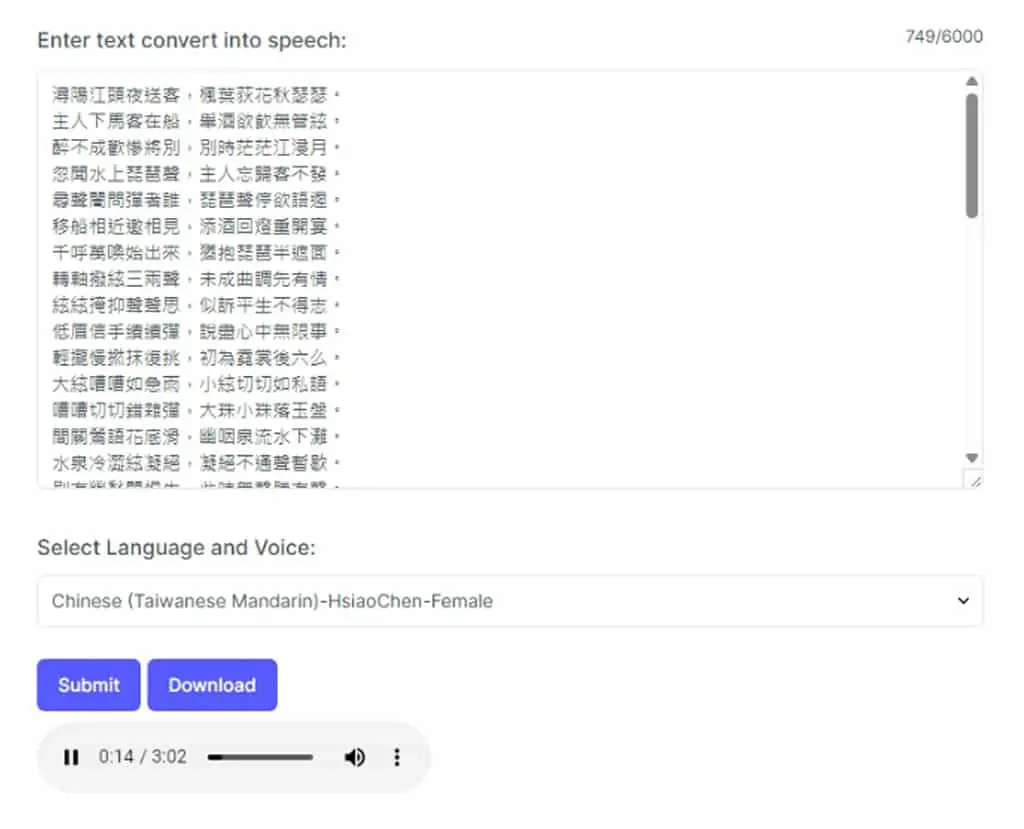Click the textarea scrollbar thumb
The image size is (1024, 829).
(972, 155)
